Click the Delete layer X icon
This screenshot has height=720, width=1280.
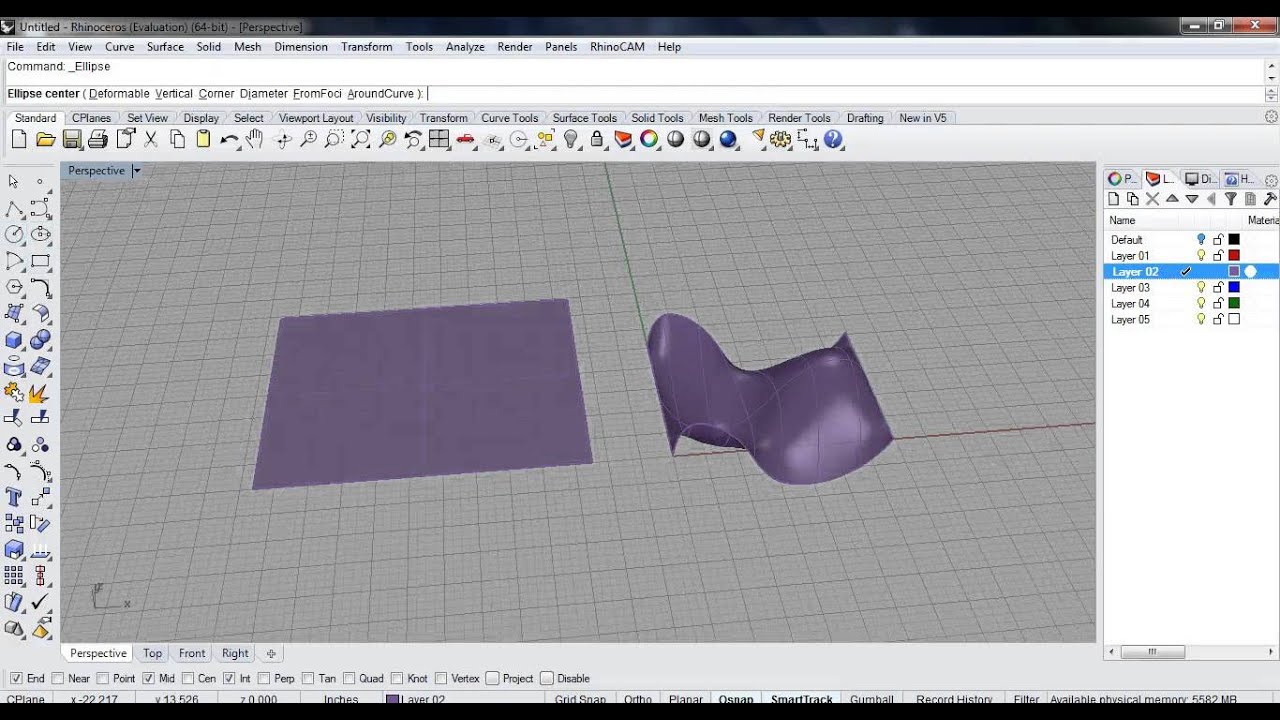(1152, 199)
